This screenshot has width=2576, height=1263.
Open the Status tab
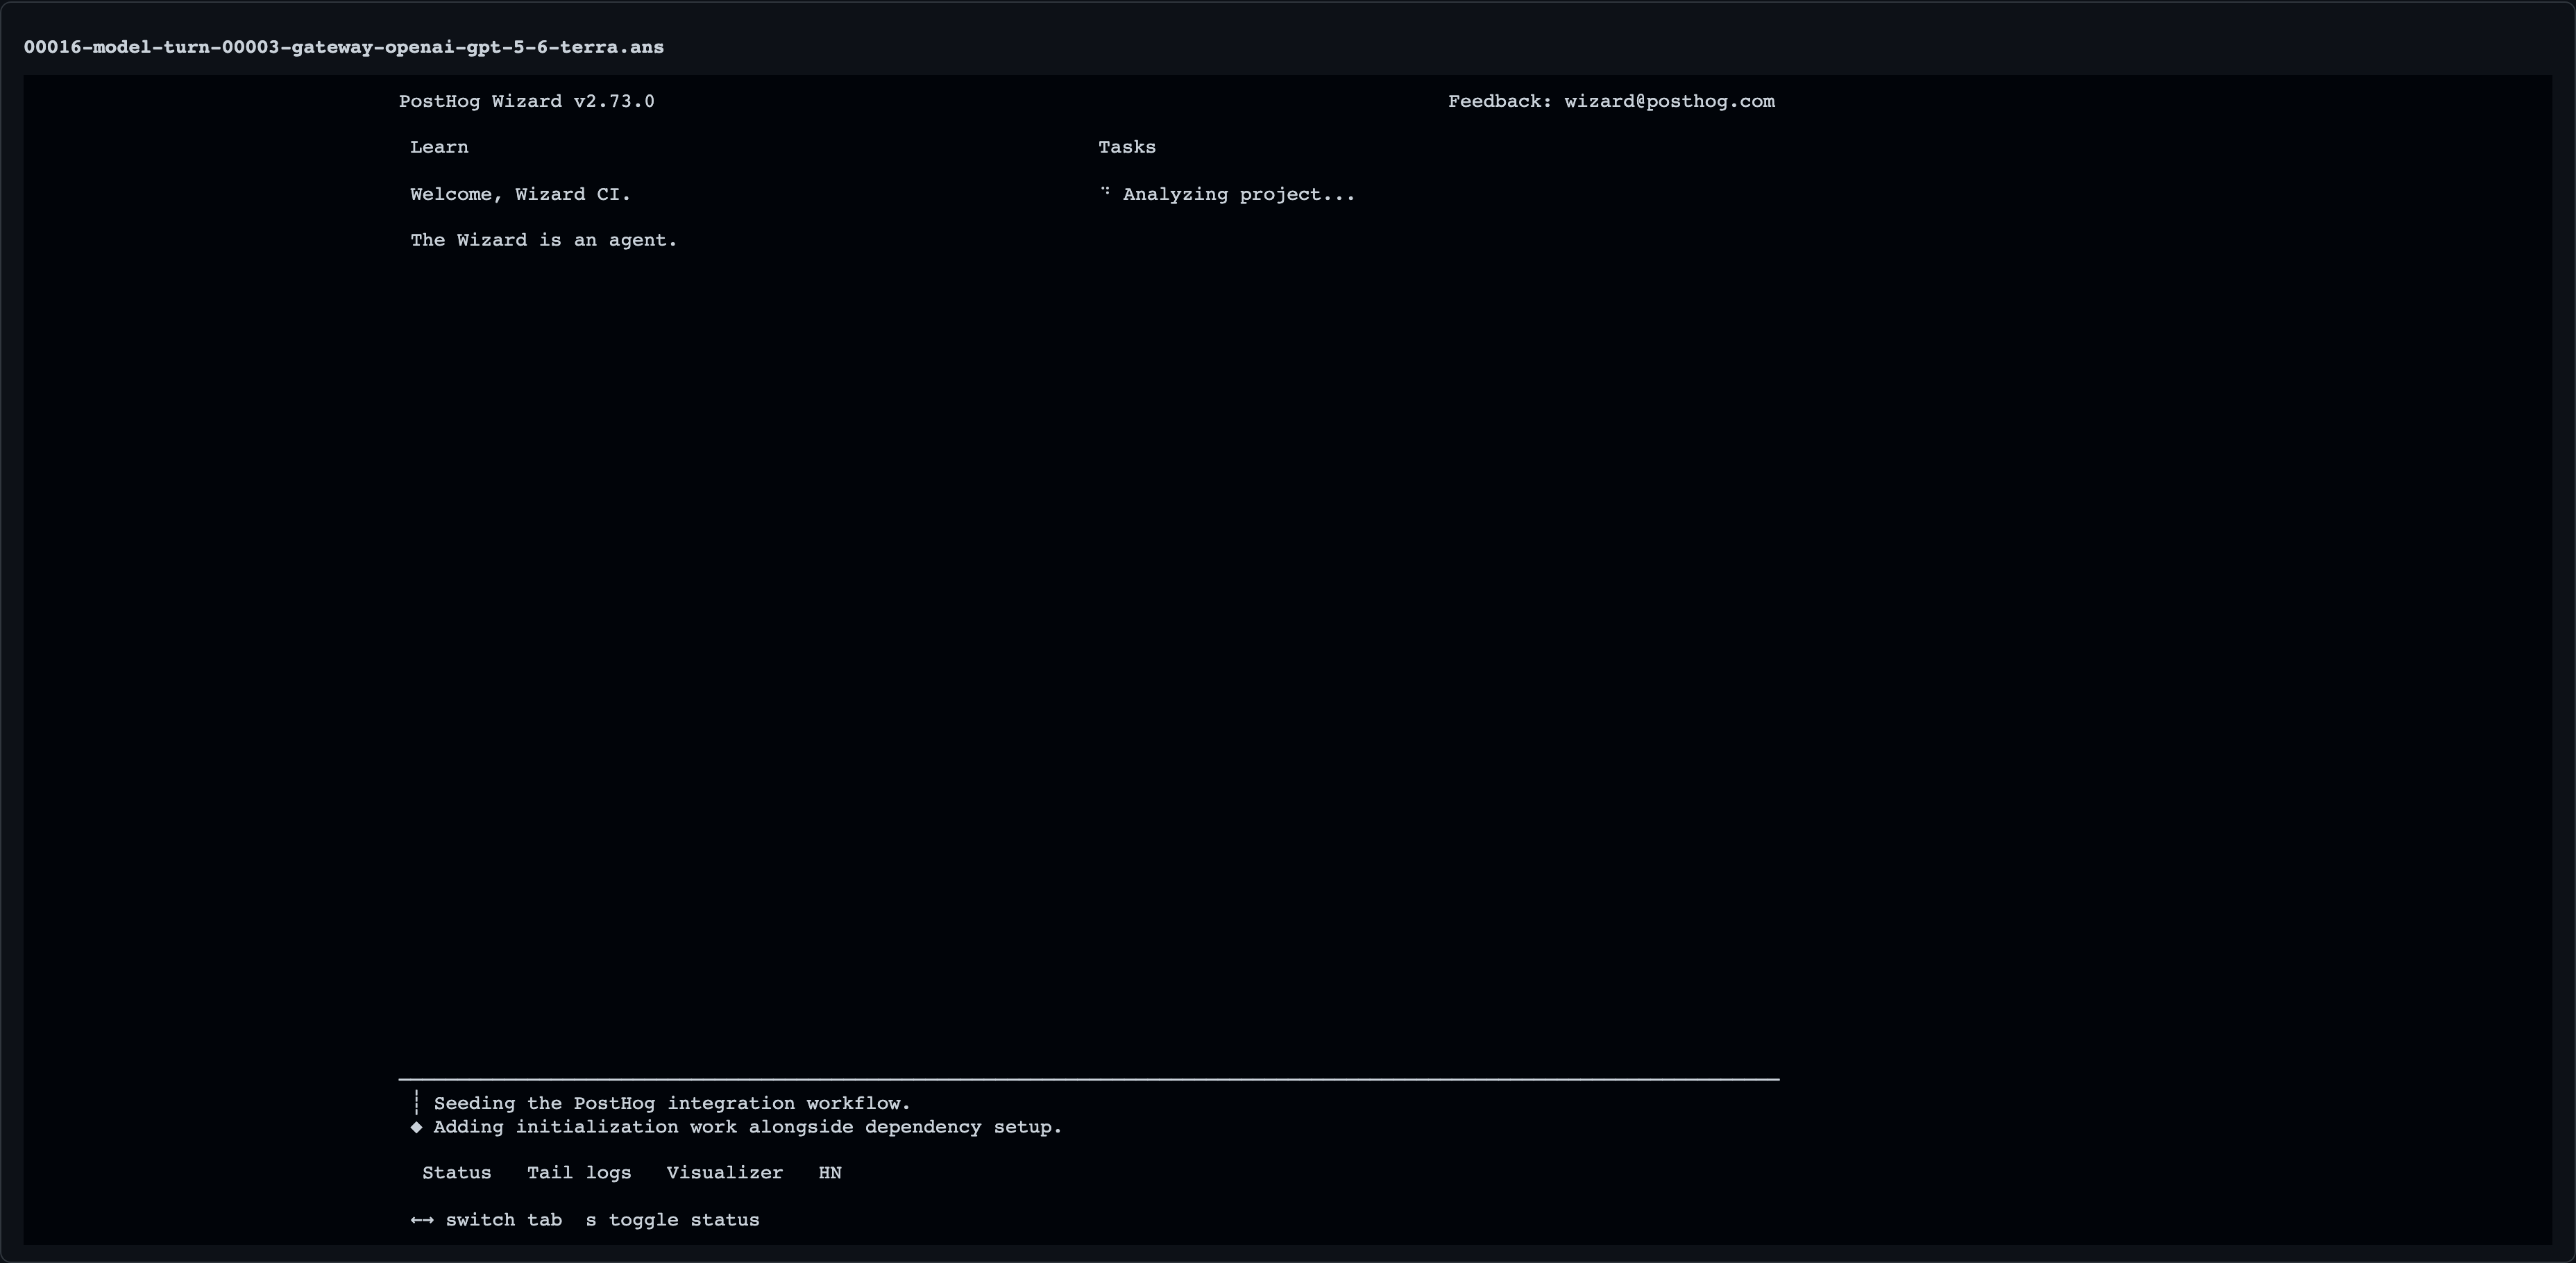[x=456, y=1173]
